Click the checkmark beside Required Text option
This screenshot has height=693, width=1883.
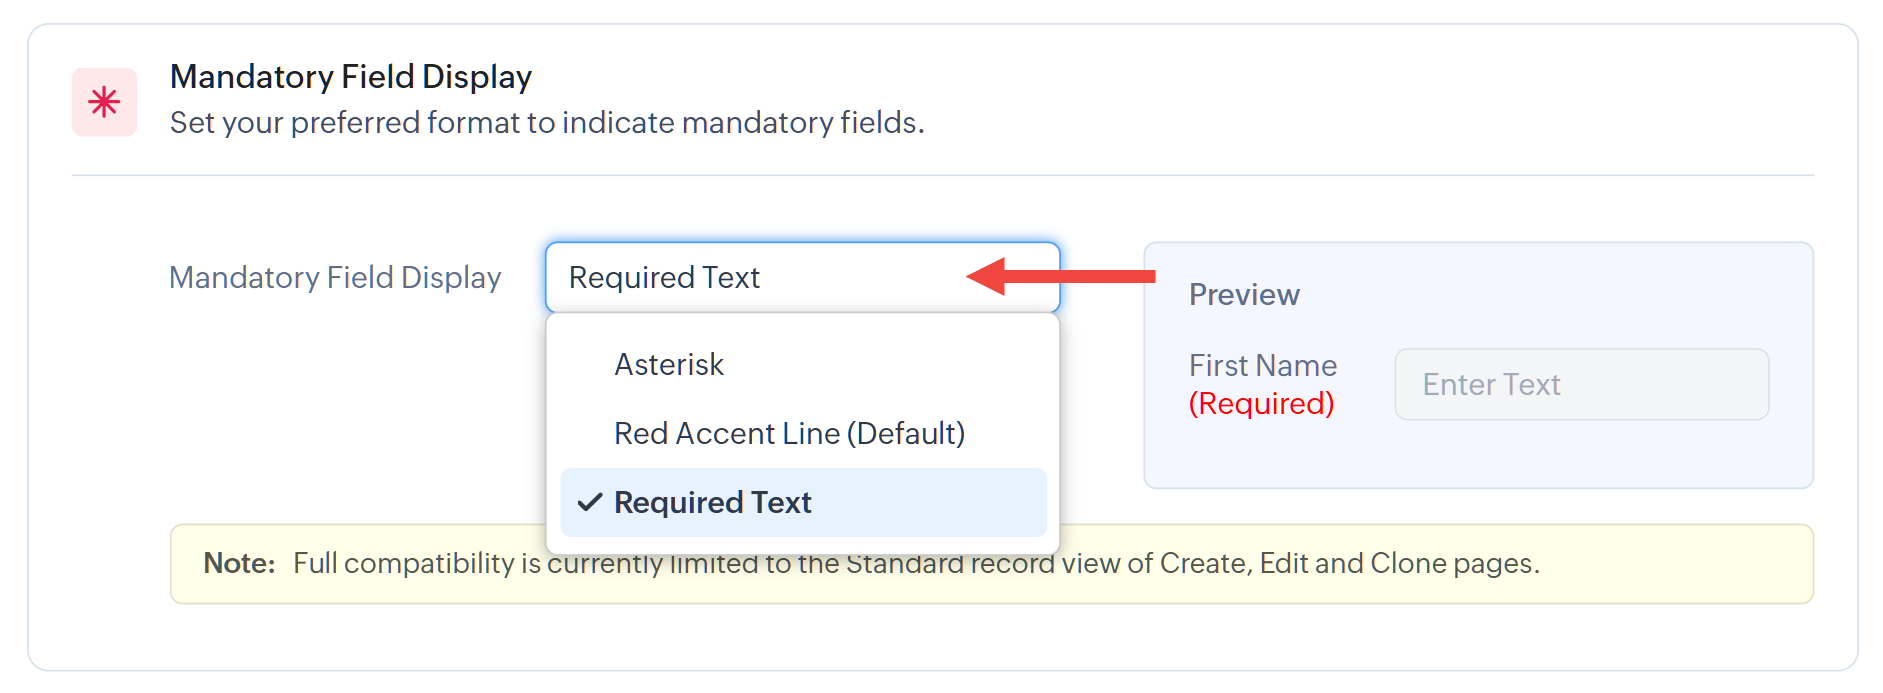click(x=590, y=502)
